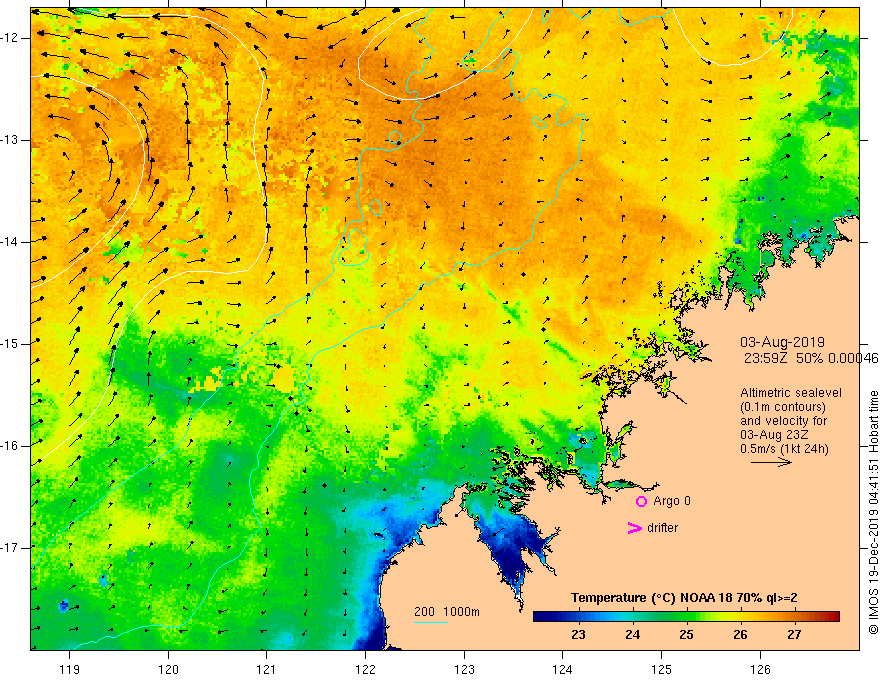Click the 26 tick label on the color bar
This screenshot has height=680, width=880.
click(x=740, y=635)
